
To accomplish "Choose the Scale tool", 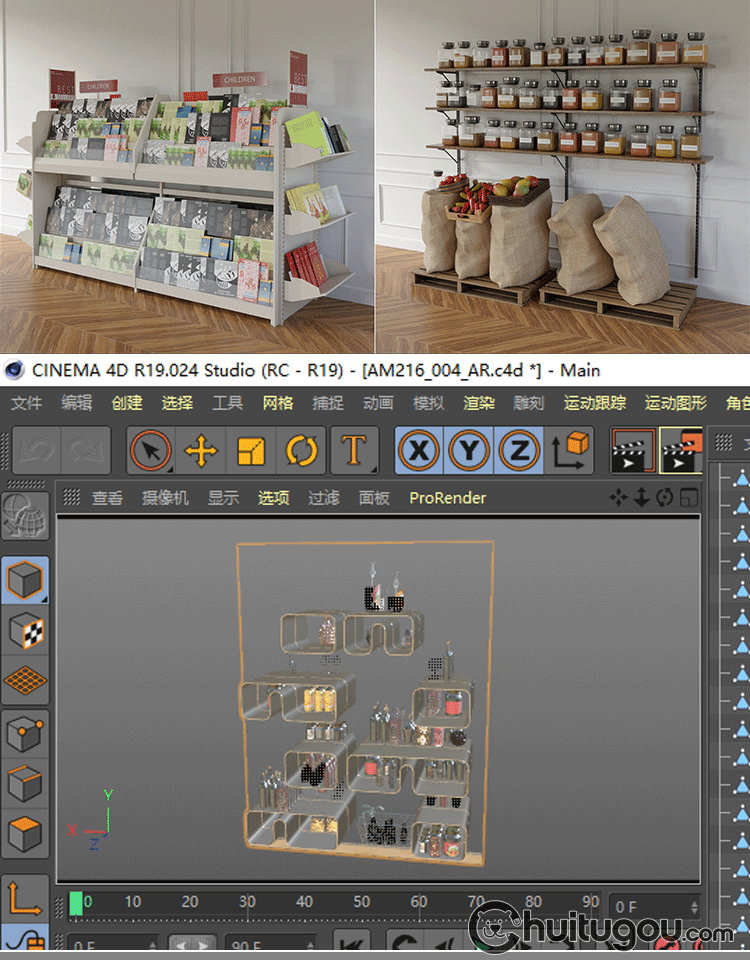I will [x=251, y=451].
